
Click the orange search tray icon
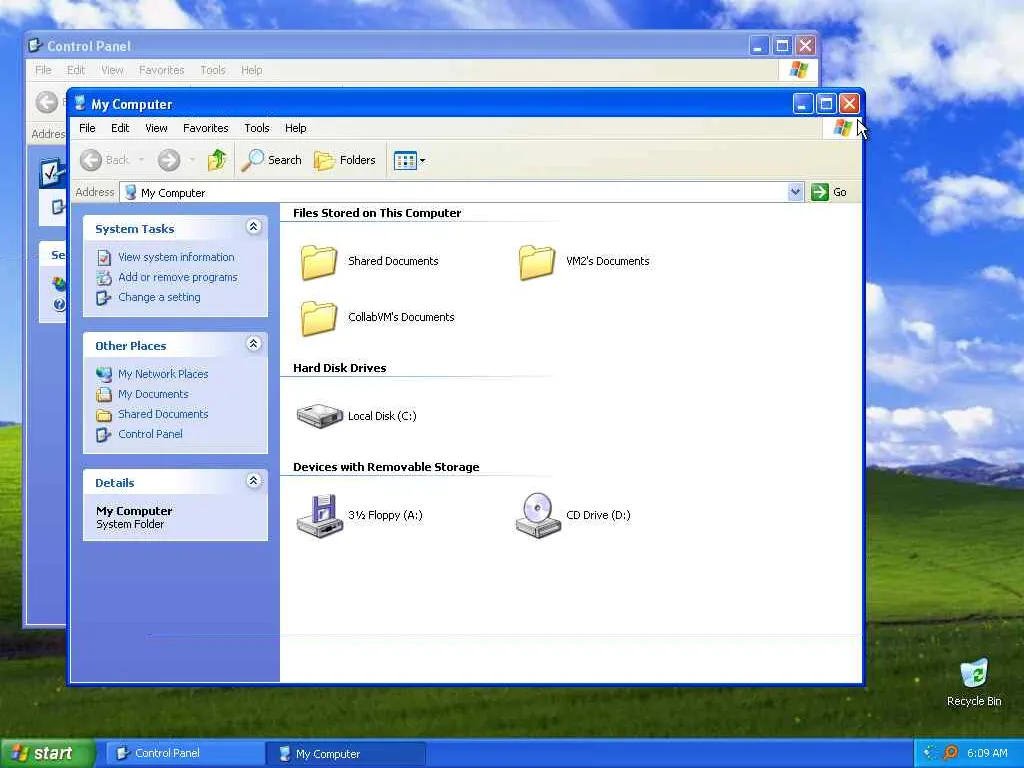[x=951, y=753]
